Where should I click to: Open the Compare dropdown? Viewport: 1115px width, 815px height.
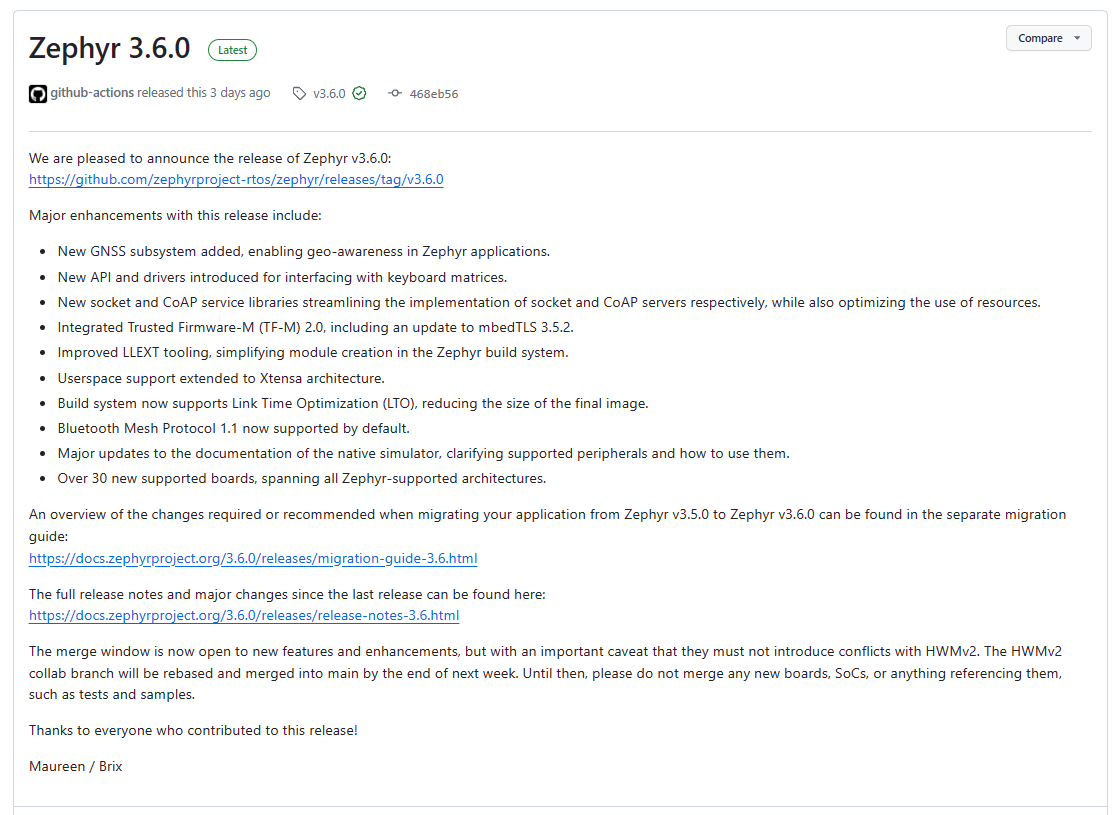tap(1048, 38)
